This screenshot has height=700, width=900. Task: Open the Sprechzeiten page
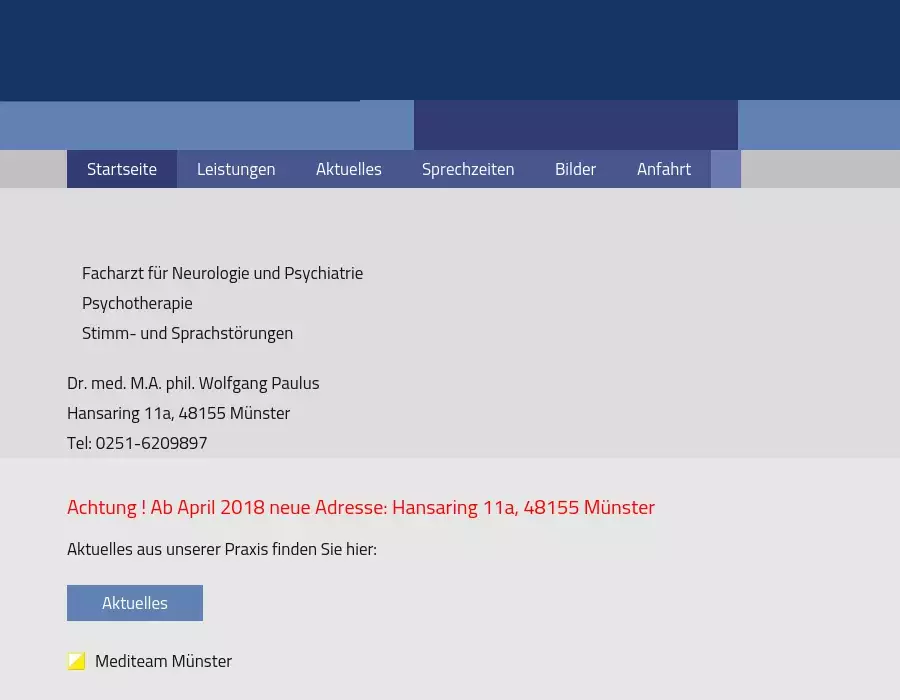click(468, 169)
